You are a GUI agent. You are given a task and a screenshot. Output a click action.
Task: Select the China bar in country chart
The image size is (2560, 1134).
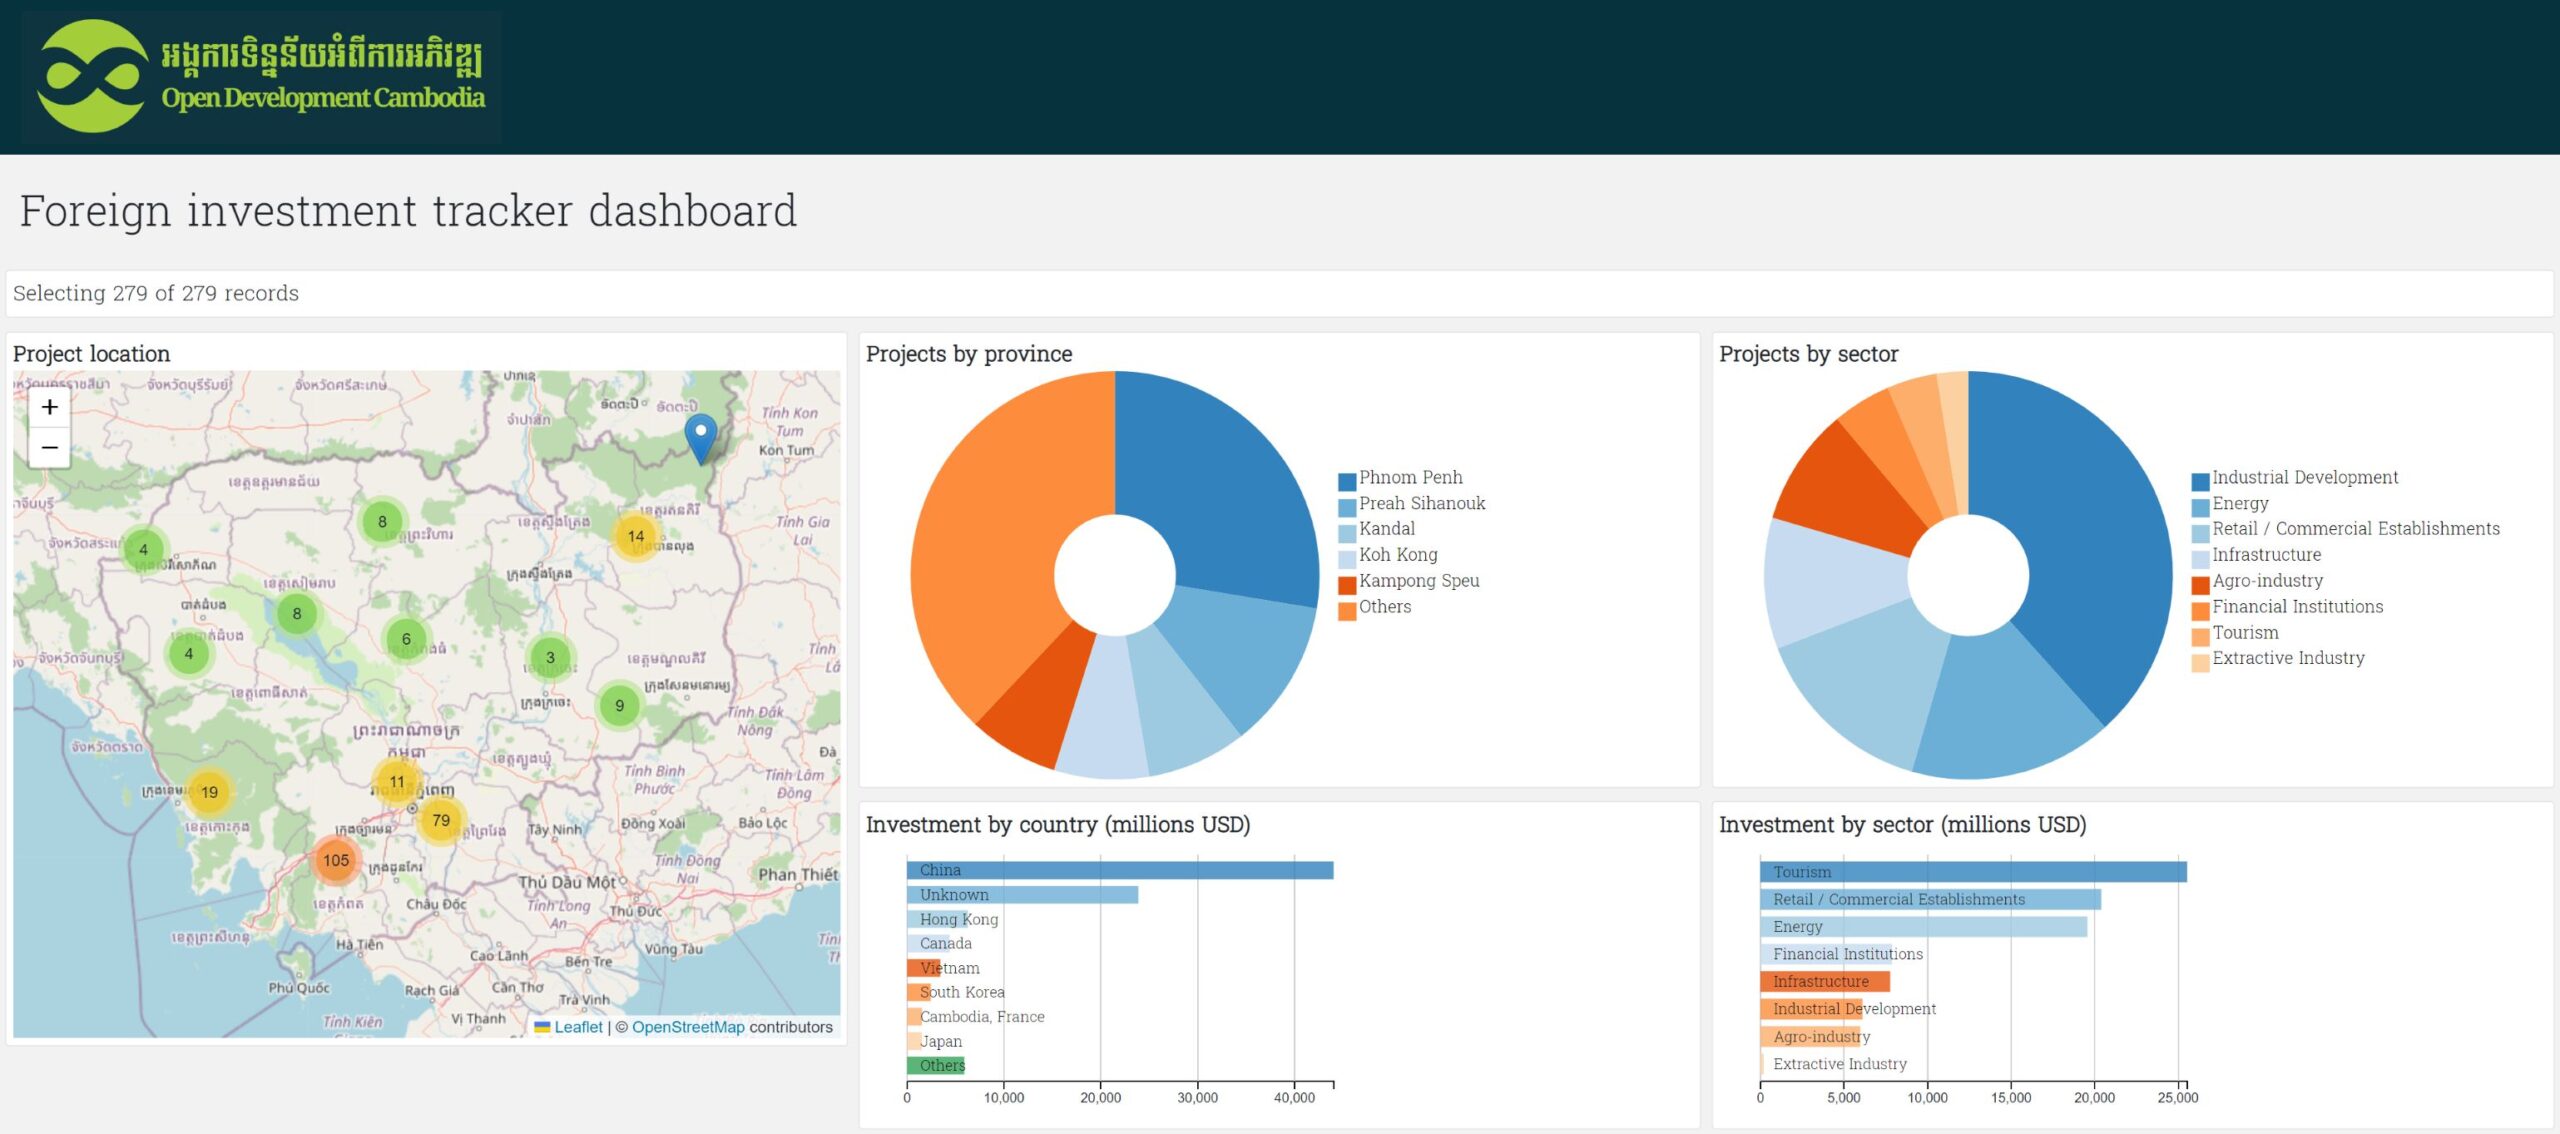[1119, 870]
